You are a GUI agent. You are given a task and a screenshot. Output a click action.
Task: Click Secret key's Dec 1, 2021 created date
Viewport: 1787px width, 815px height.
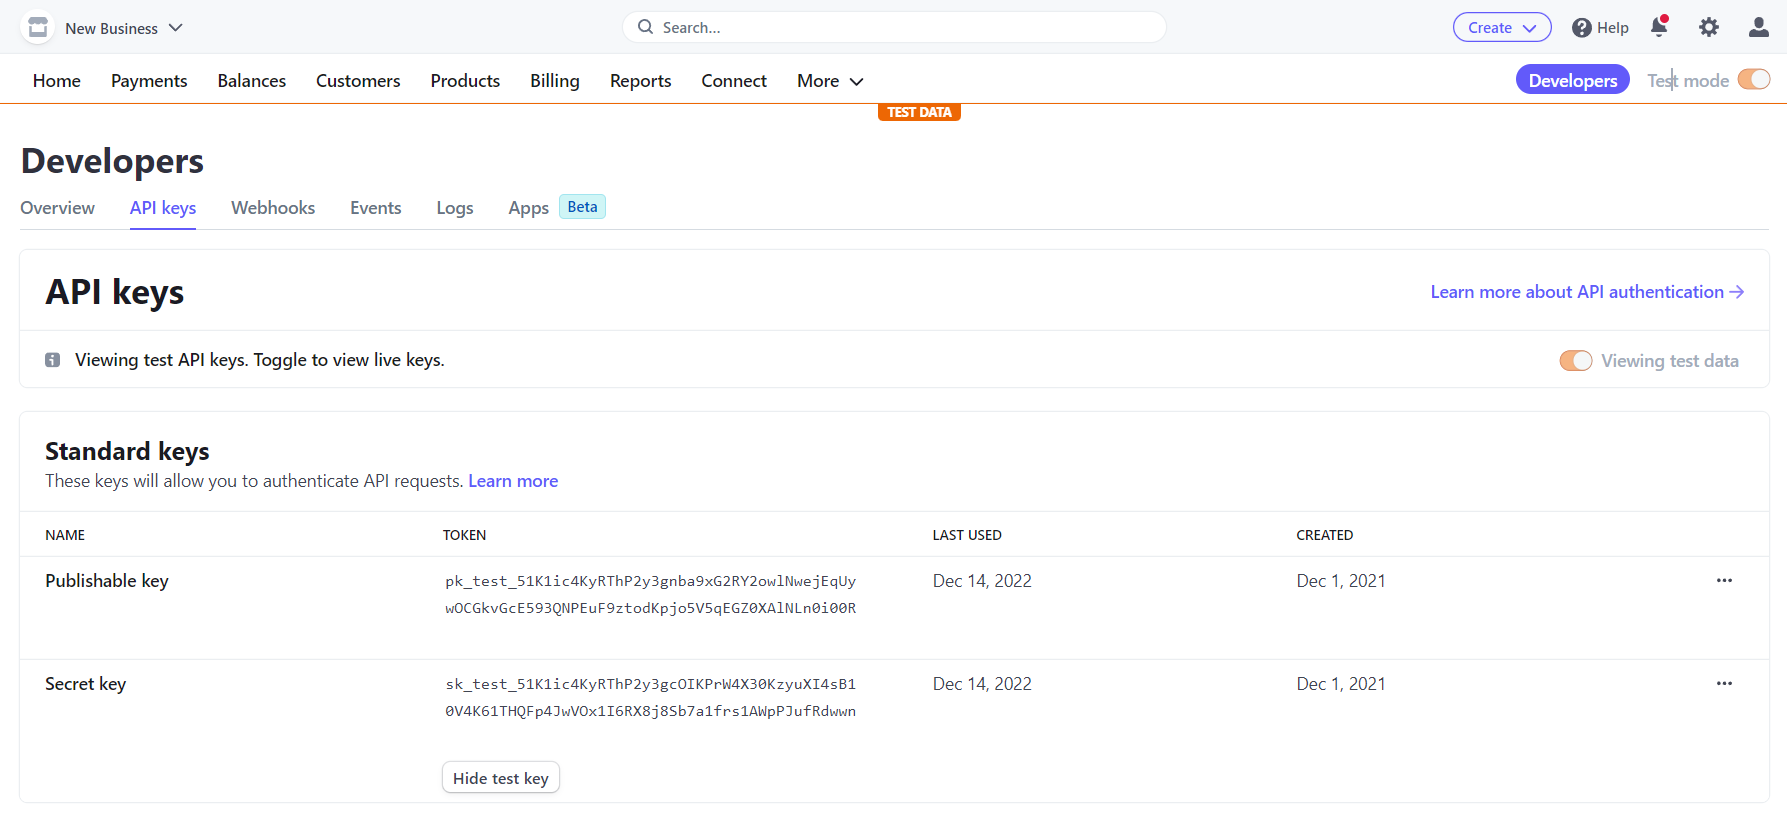[x=1341, y=684]
